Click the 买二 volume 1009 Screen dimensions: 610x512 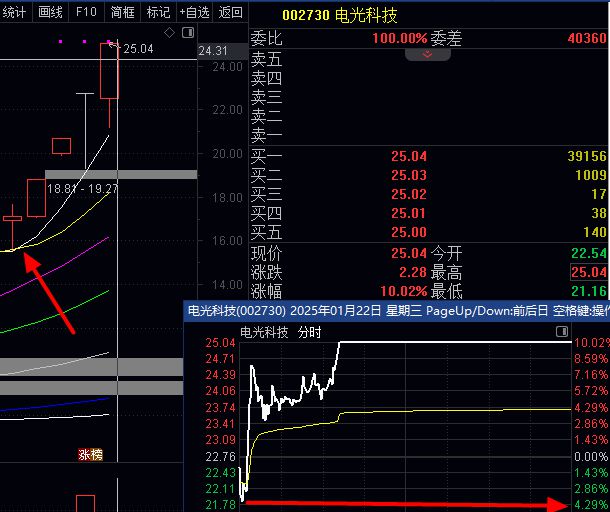click(x=591, y=175)
